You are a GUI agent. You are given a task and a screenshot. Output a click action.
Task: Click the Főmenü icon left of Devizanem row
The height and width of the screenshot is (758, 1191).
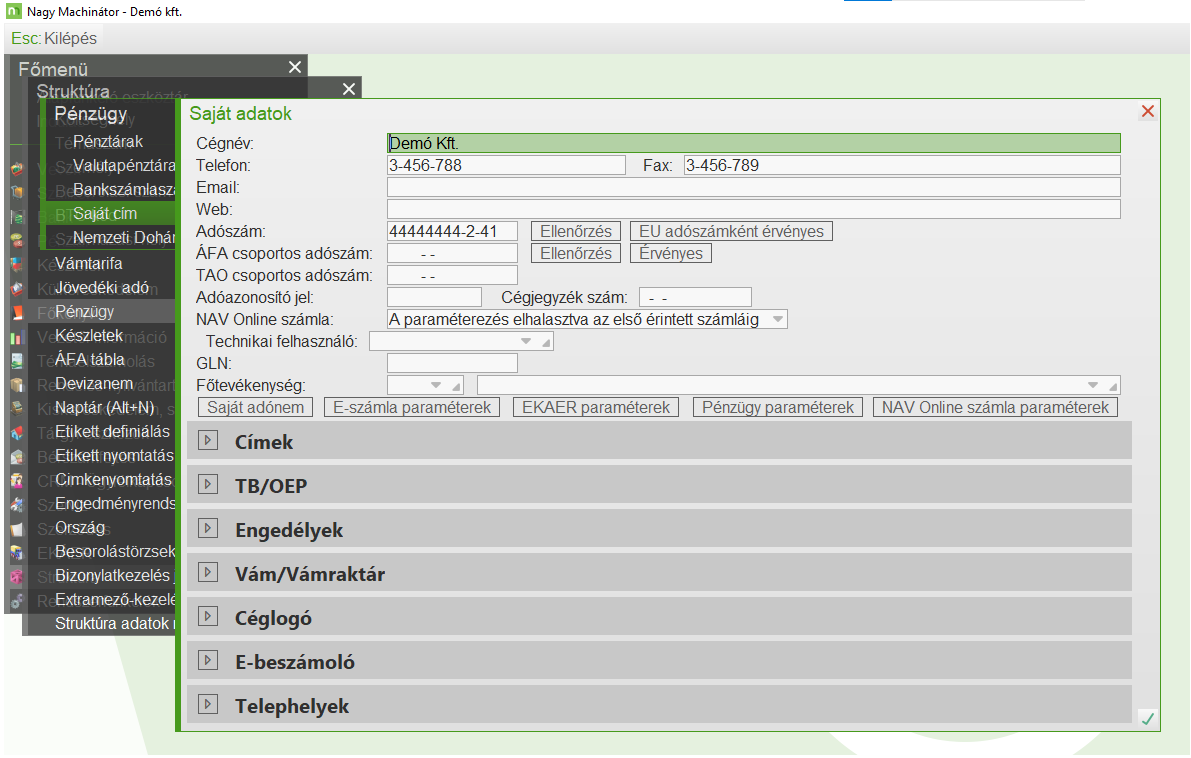(17, 384)
